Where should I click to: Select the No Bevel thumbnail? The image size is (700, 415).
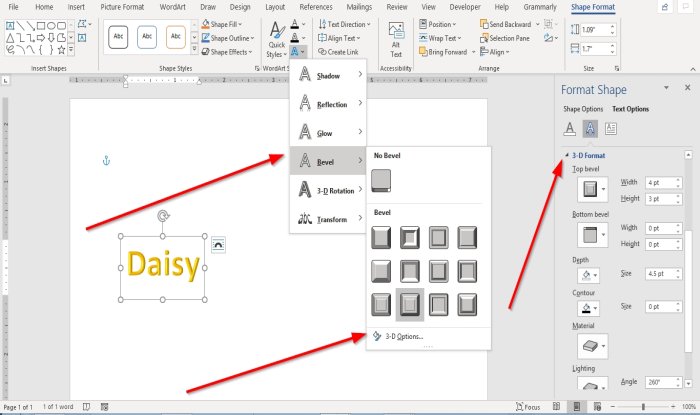pos(381,181)
